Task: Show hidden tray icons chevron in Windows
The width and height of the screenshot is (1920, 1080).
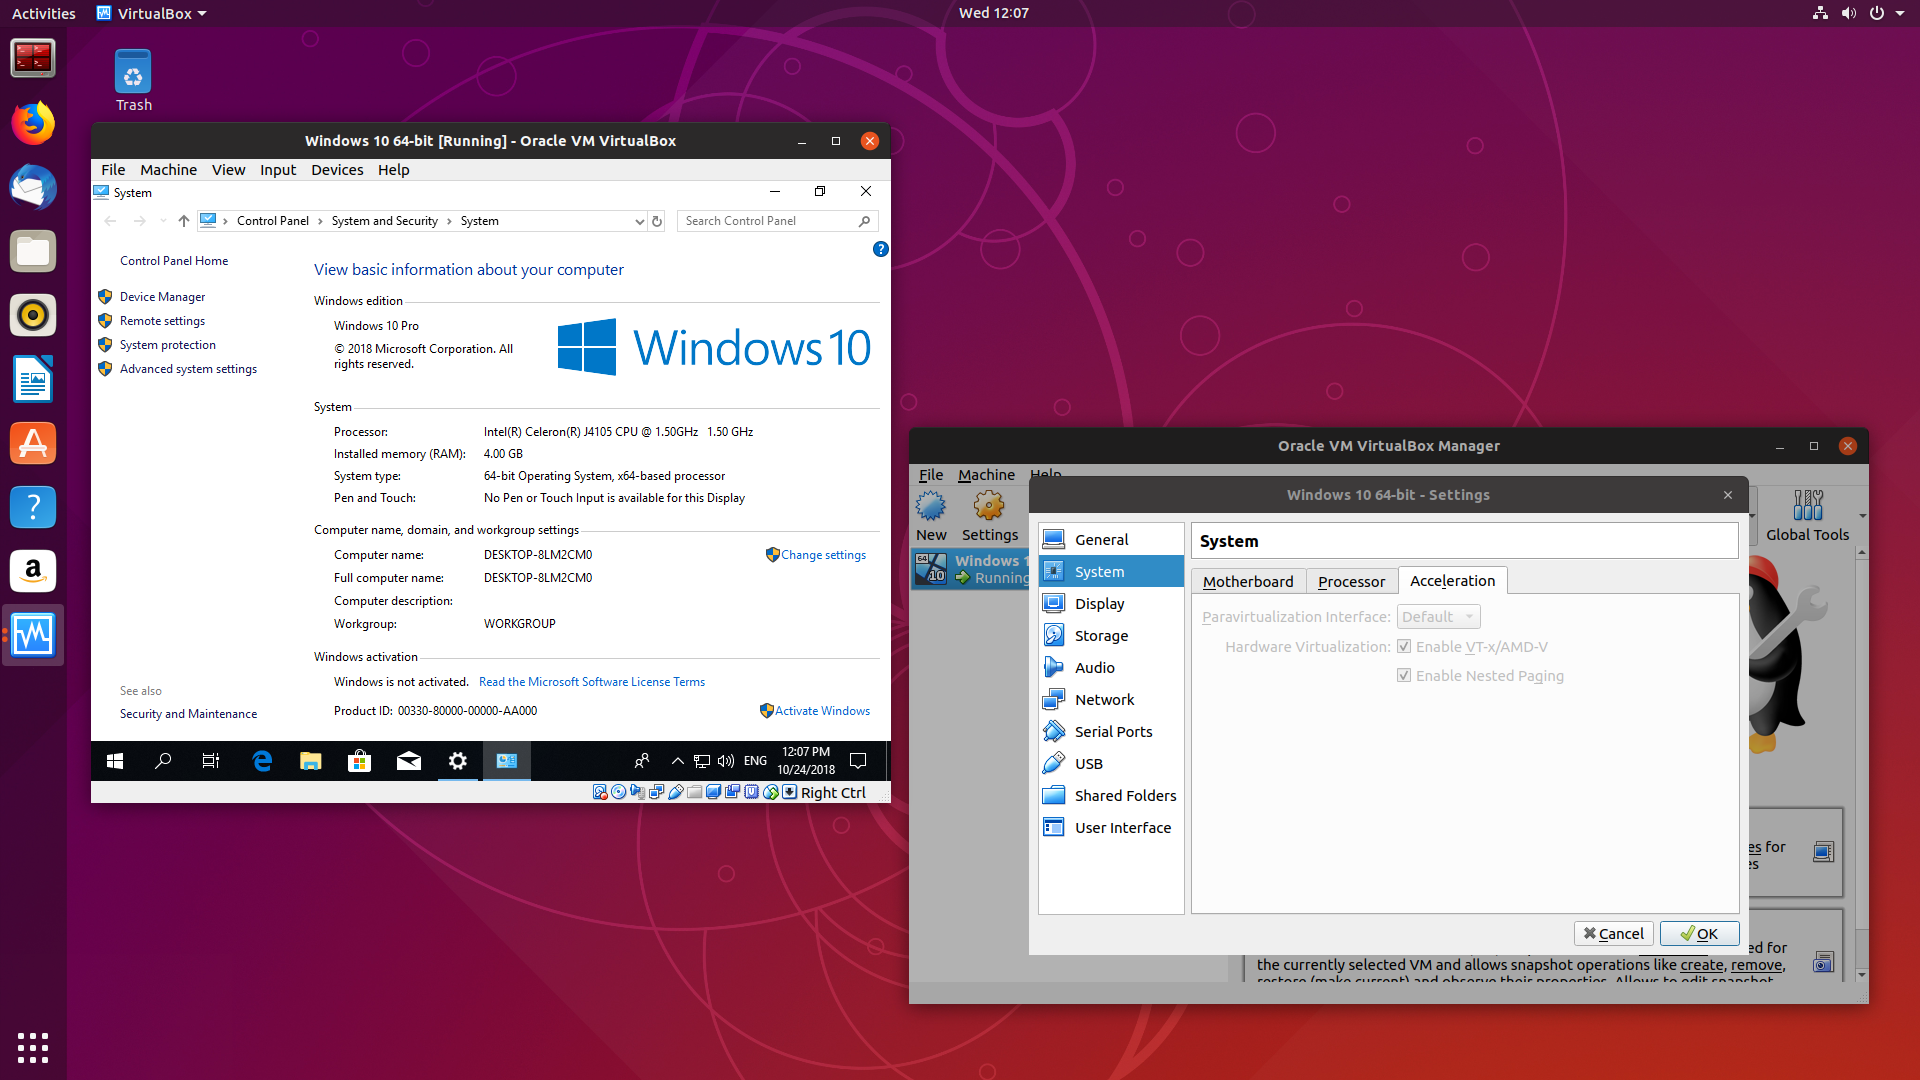Action: 677,761
